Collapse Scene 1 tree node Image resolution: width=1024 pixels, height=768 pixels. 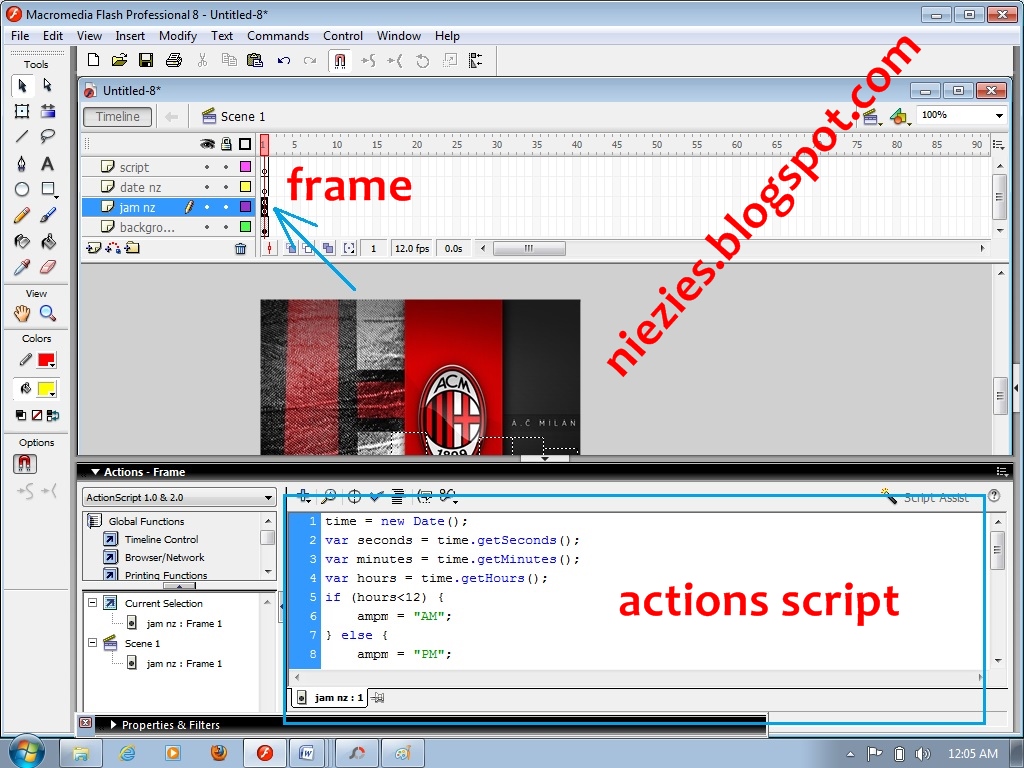(x=93, y=643)
